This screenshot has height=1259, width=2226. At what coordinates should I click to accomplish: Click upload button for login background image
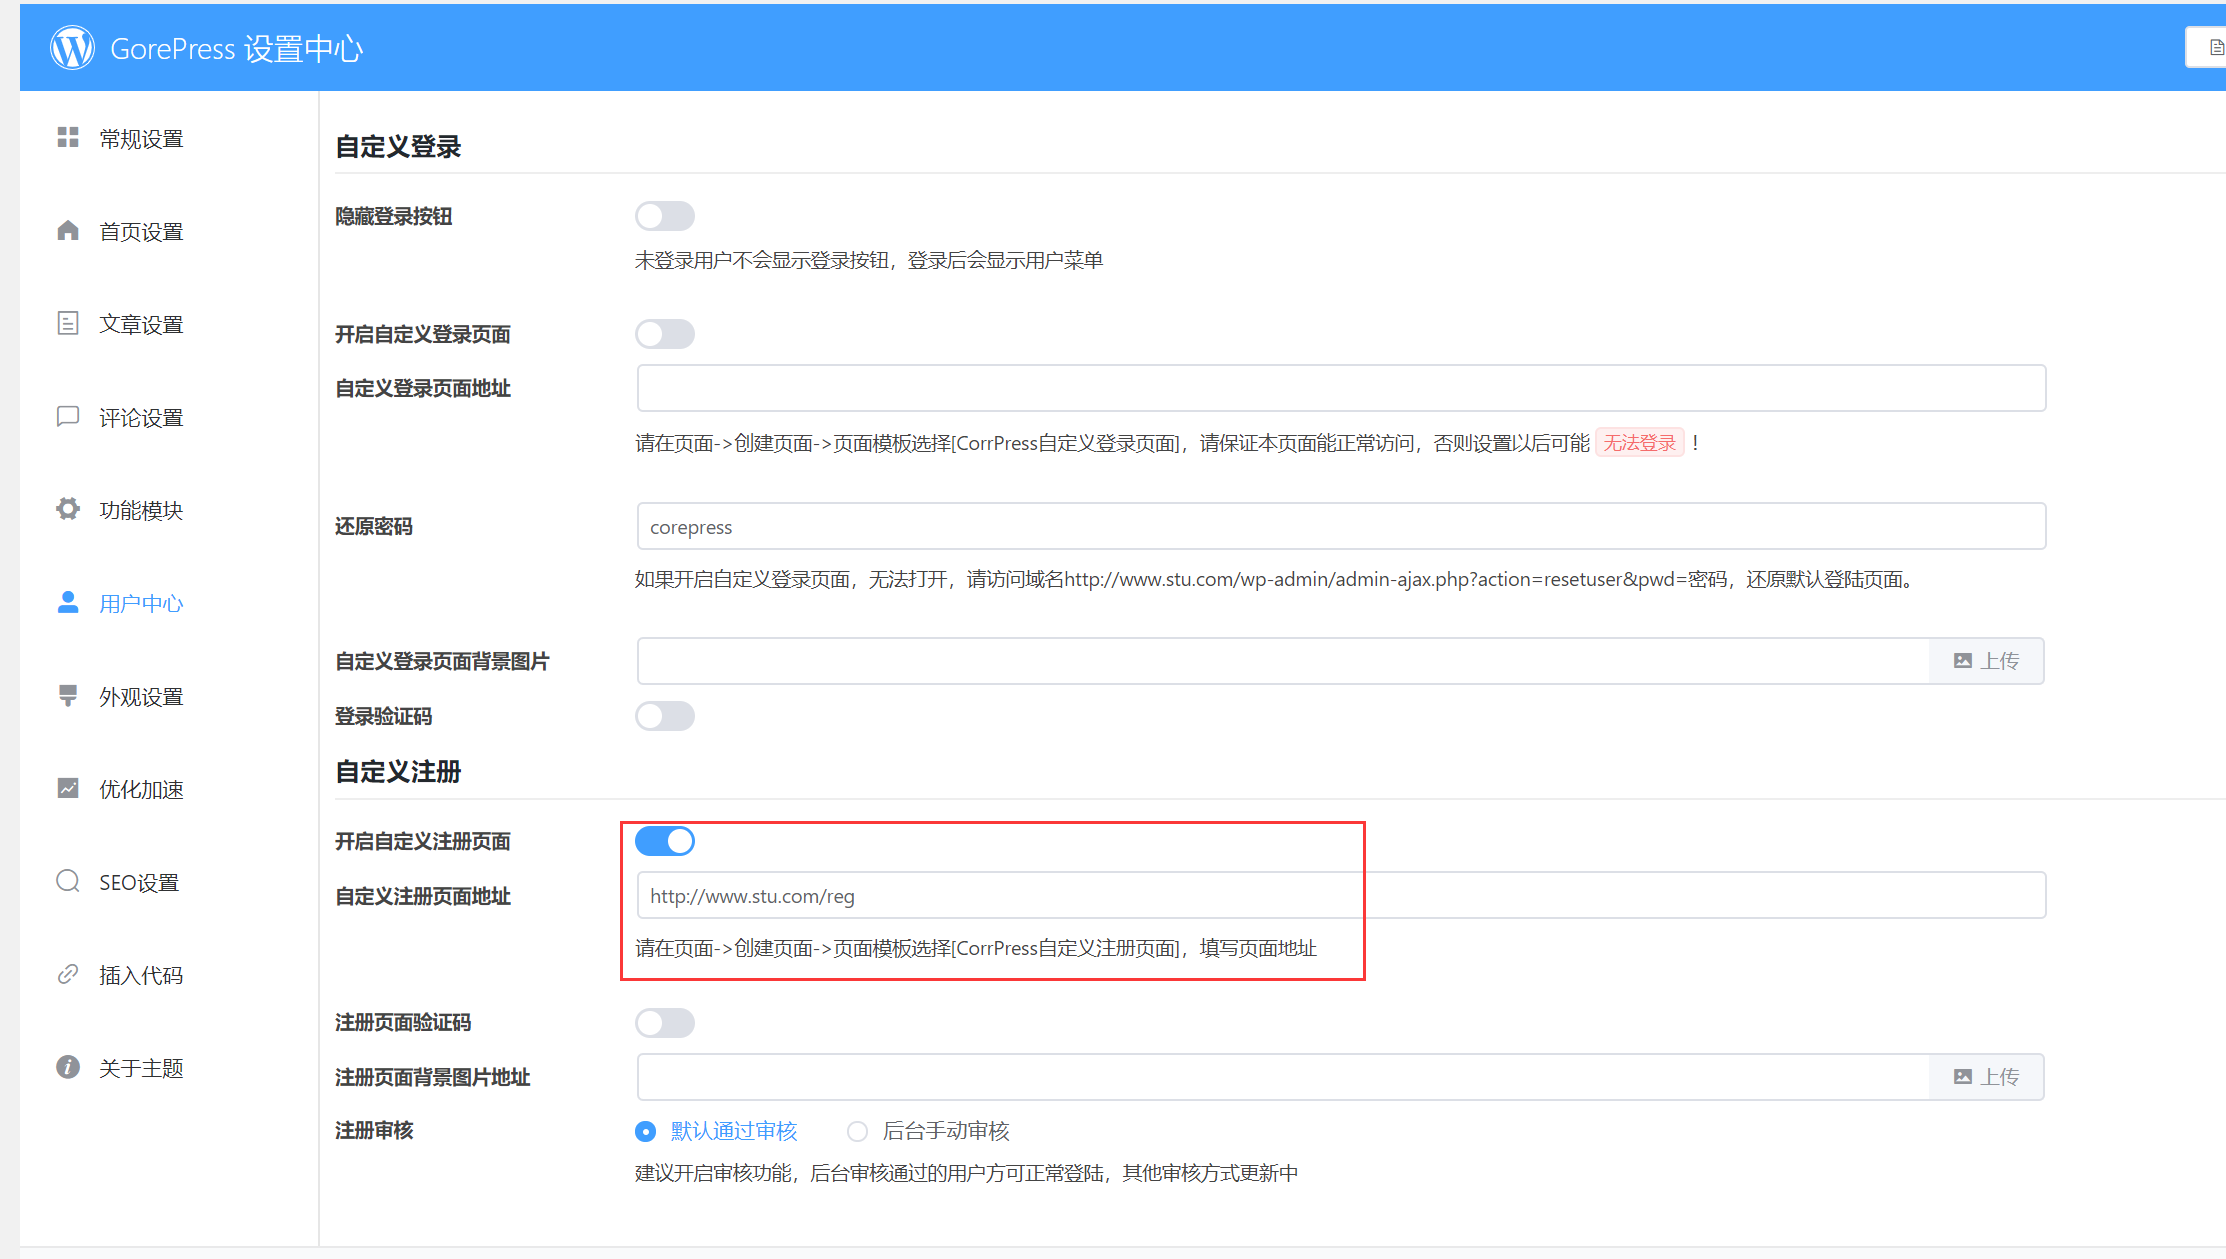1986,661
